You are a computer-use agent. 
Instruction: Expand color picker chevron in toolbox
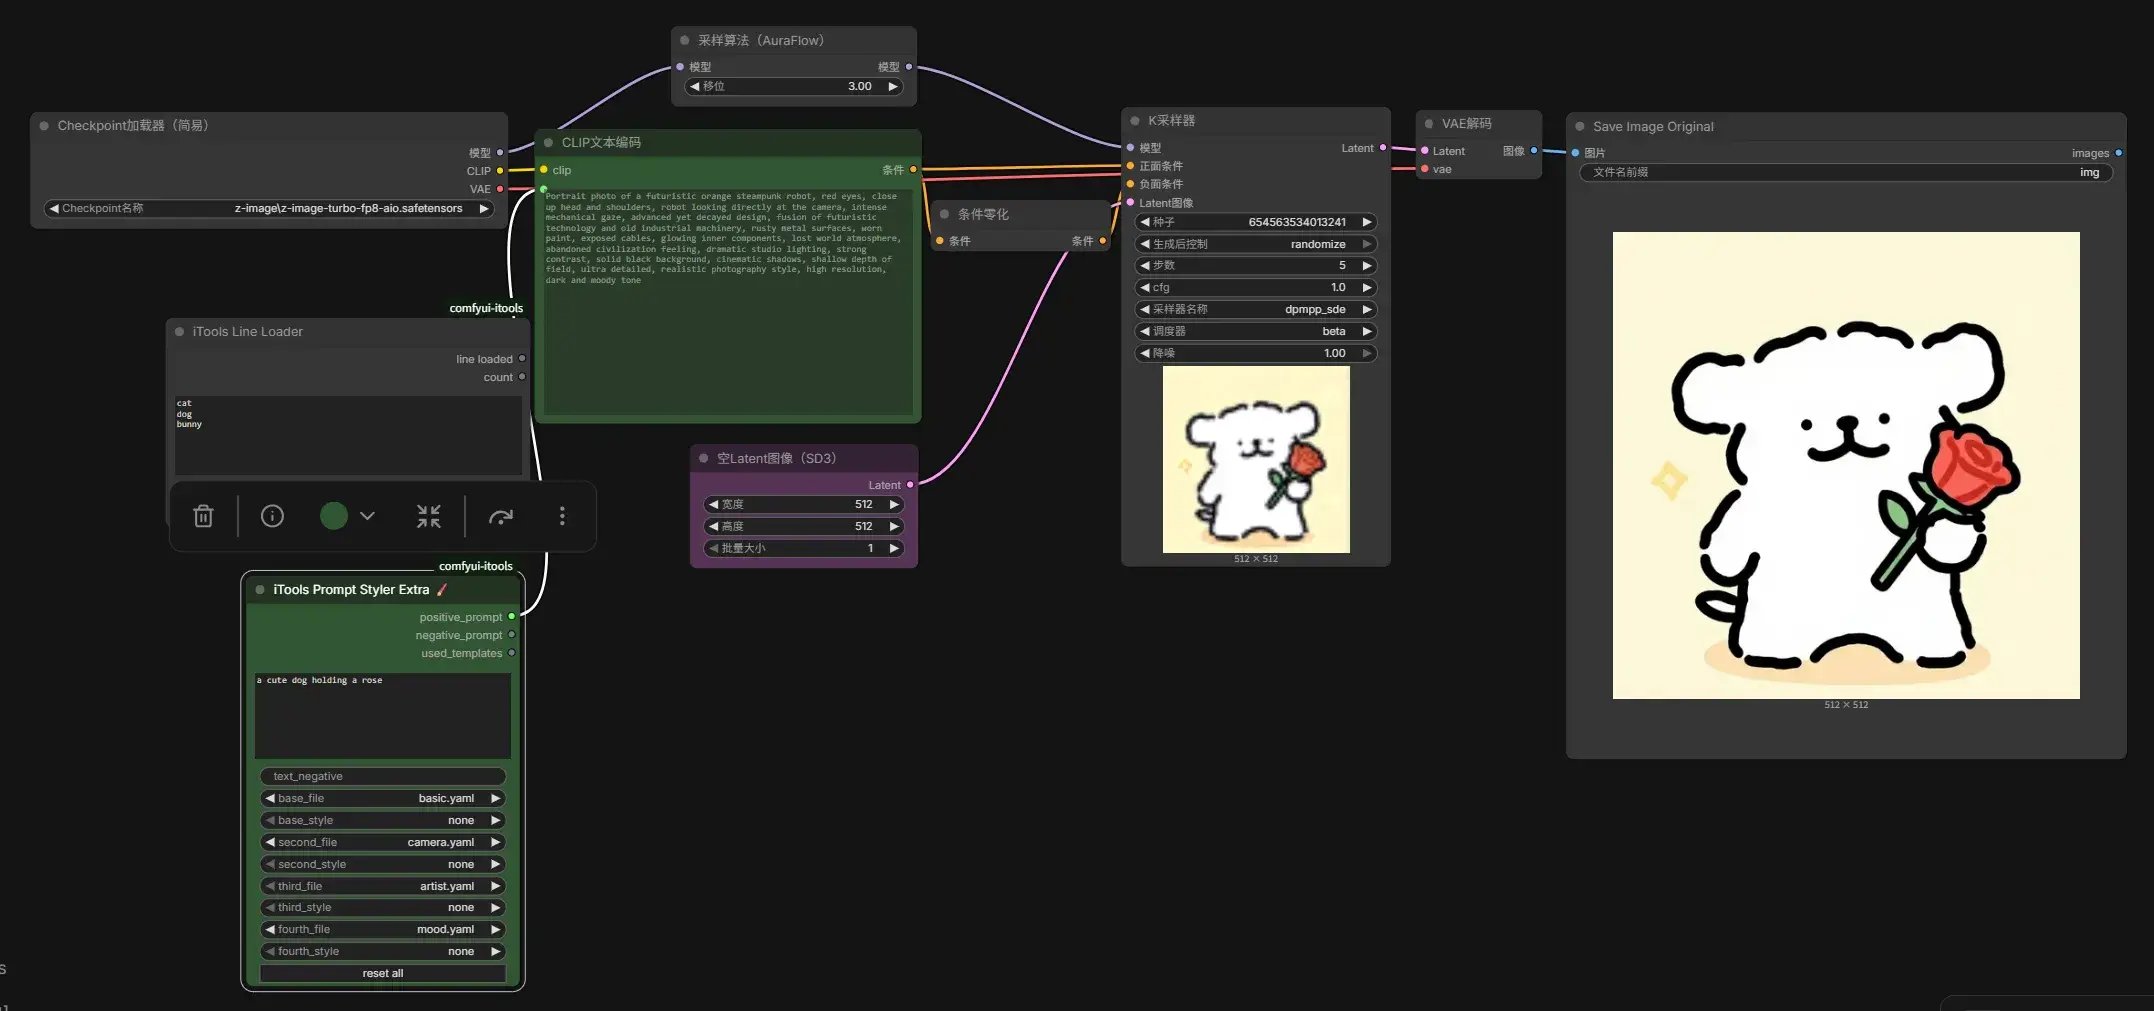pos(367,516)
